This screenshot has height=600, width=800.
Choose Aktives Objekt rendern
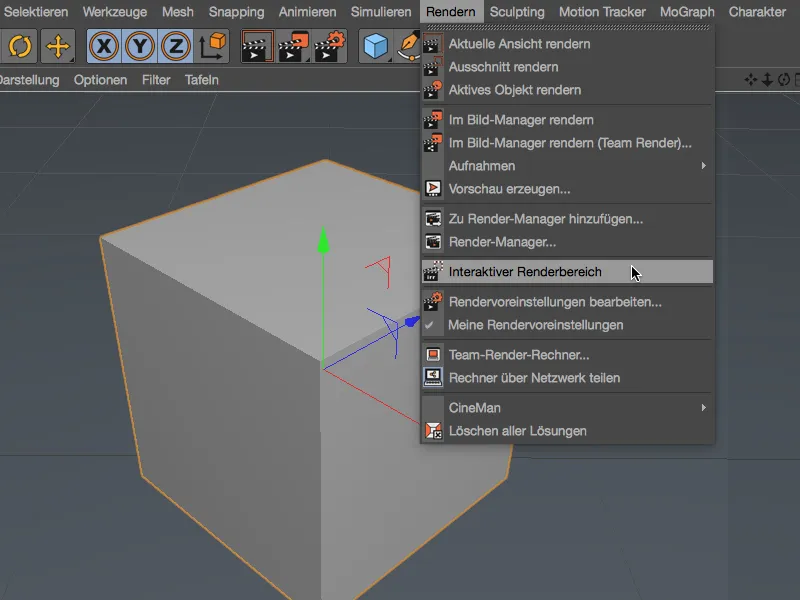tap(567, 90)
